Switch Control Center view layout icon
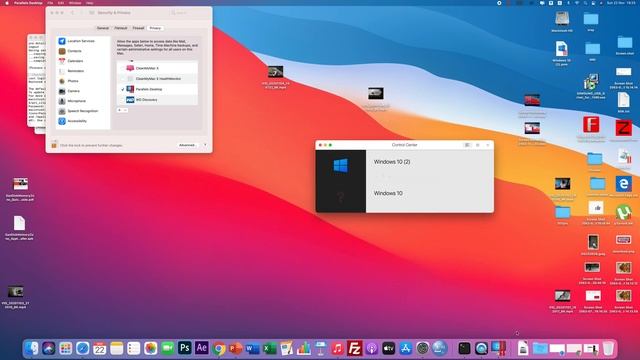Image resolution: width=640 pixels, height=360 pixels. click(x=467, y=145)
